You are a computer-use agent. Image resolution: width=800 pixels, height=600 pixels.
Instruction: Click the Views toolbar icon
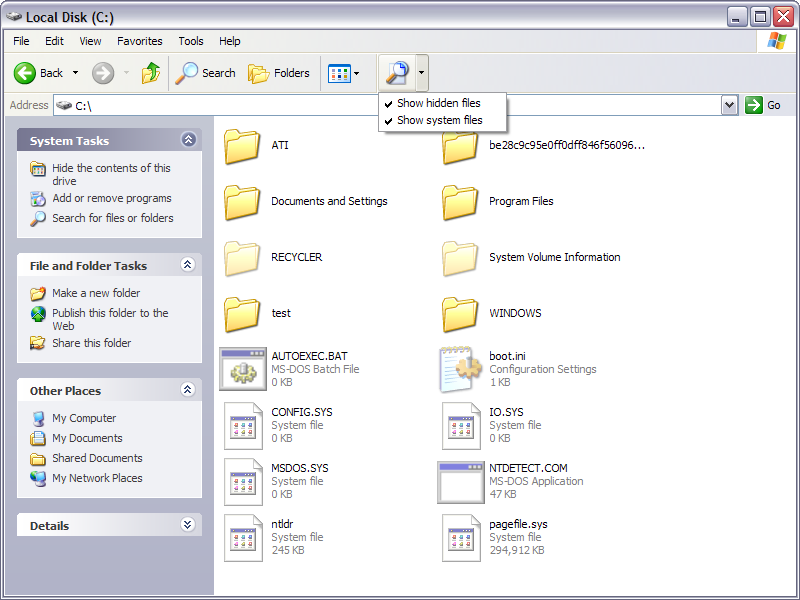click(x=339, y=73)
